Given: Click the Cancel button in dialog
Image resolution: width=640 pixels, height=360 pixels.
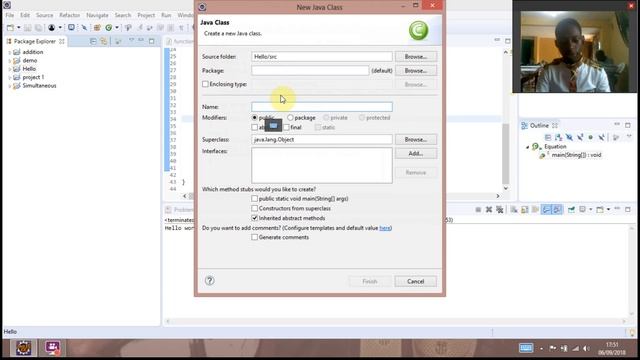Looking at the screenshot, I should click(416, 281).
